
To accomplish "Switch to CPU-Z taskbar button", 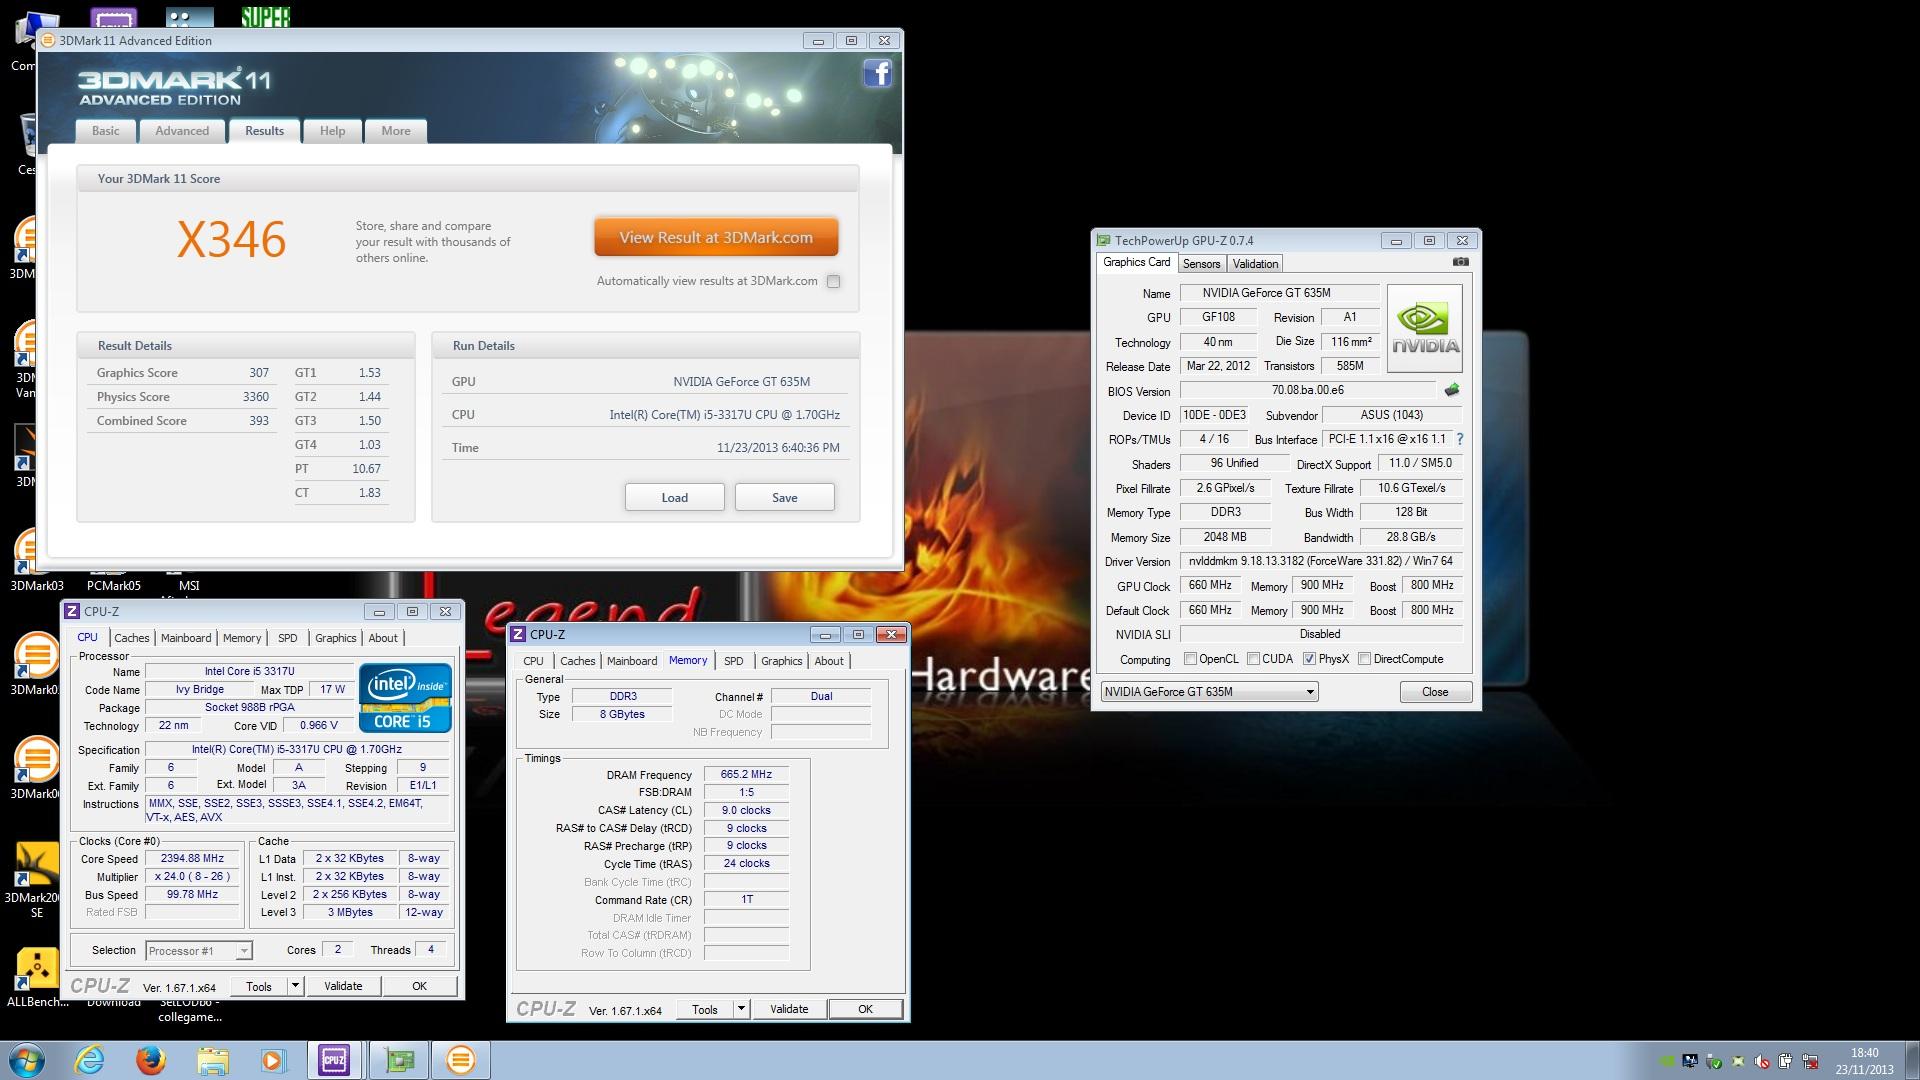I will (x=334, y=1060).
